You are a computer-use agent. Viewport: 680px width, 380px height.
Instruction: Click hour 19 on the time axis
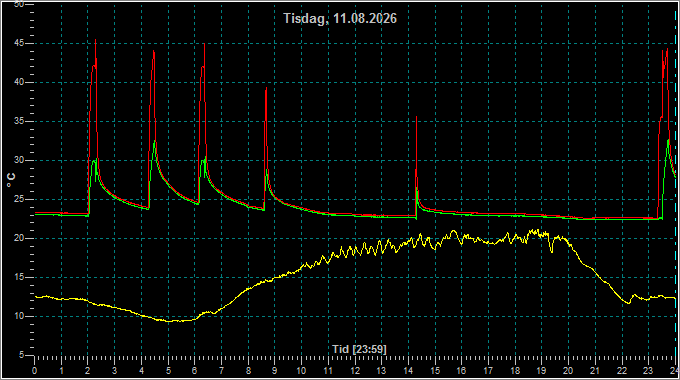[x=542, y=371]
